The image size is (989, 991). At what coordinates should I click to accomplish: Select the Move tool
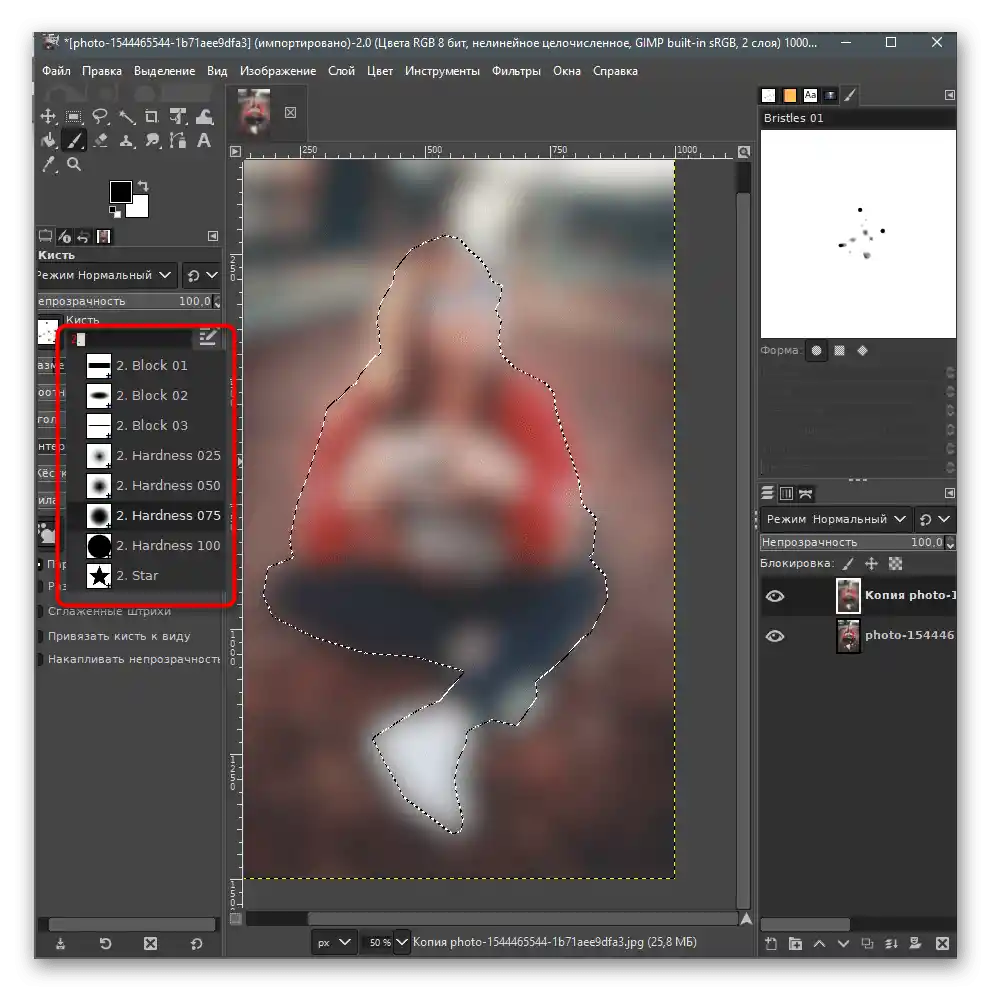pyautogui.click(x=49, y=116)
